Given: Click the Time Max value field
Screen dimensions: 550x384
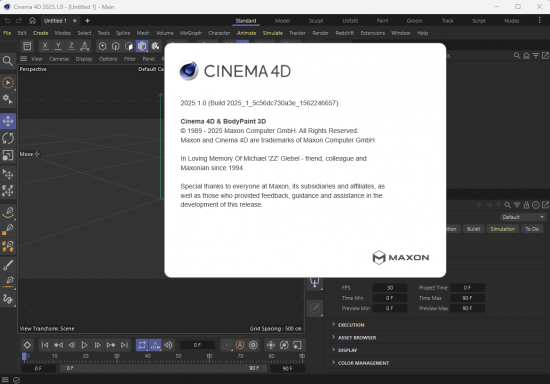Looking at the screenshot, I should coord(467,298).
